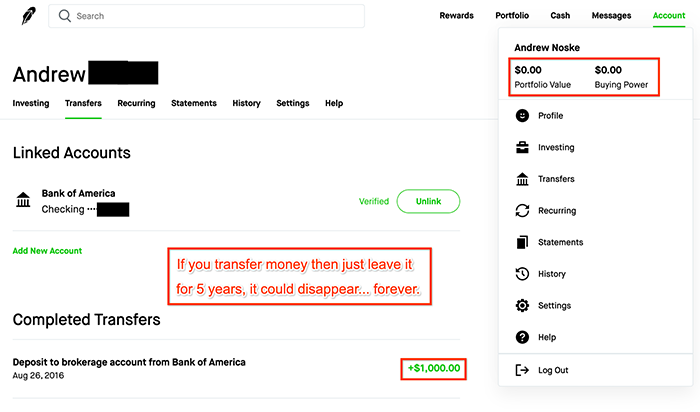Click the History clock icon
700x412 pixels.
[522, 274]
